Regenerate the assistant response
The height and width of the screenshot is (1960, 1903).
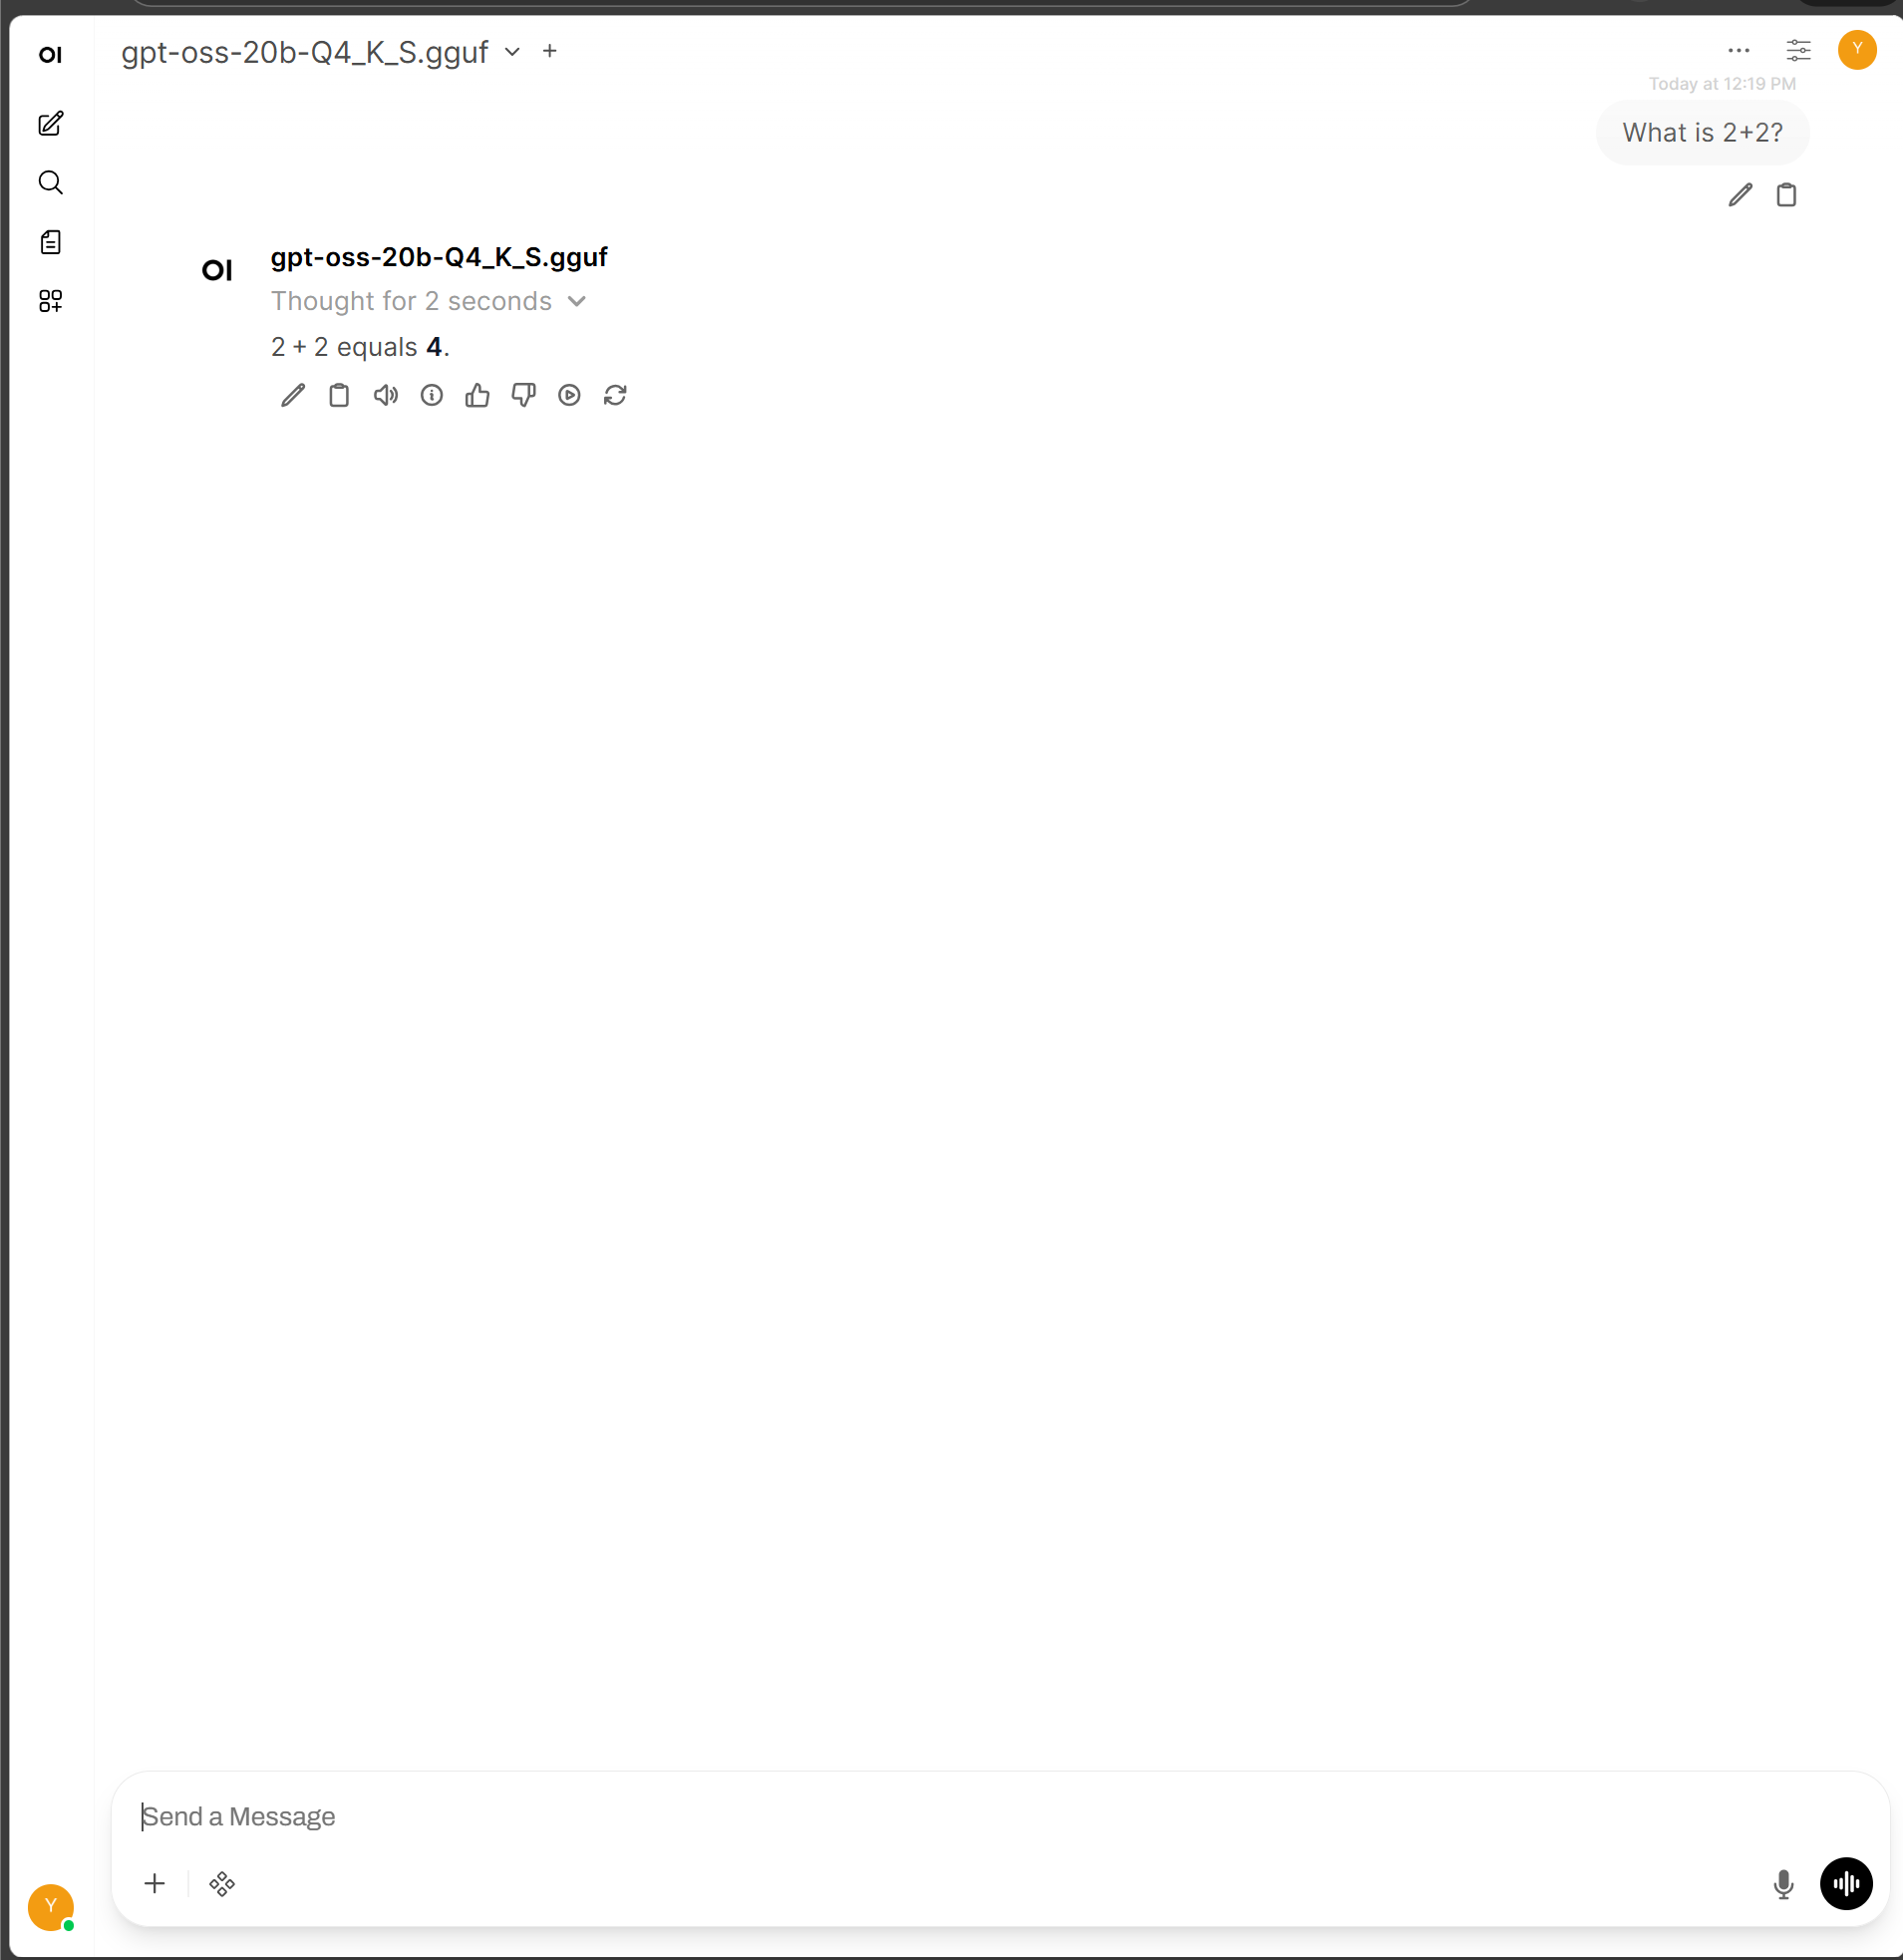pyautogui.click(x=615, y=396)
